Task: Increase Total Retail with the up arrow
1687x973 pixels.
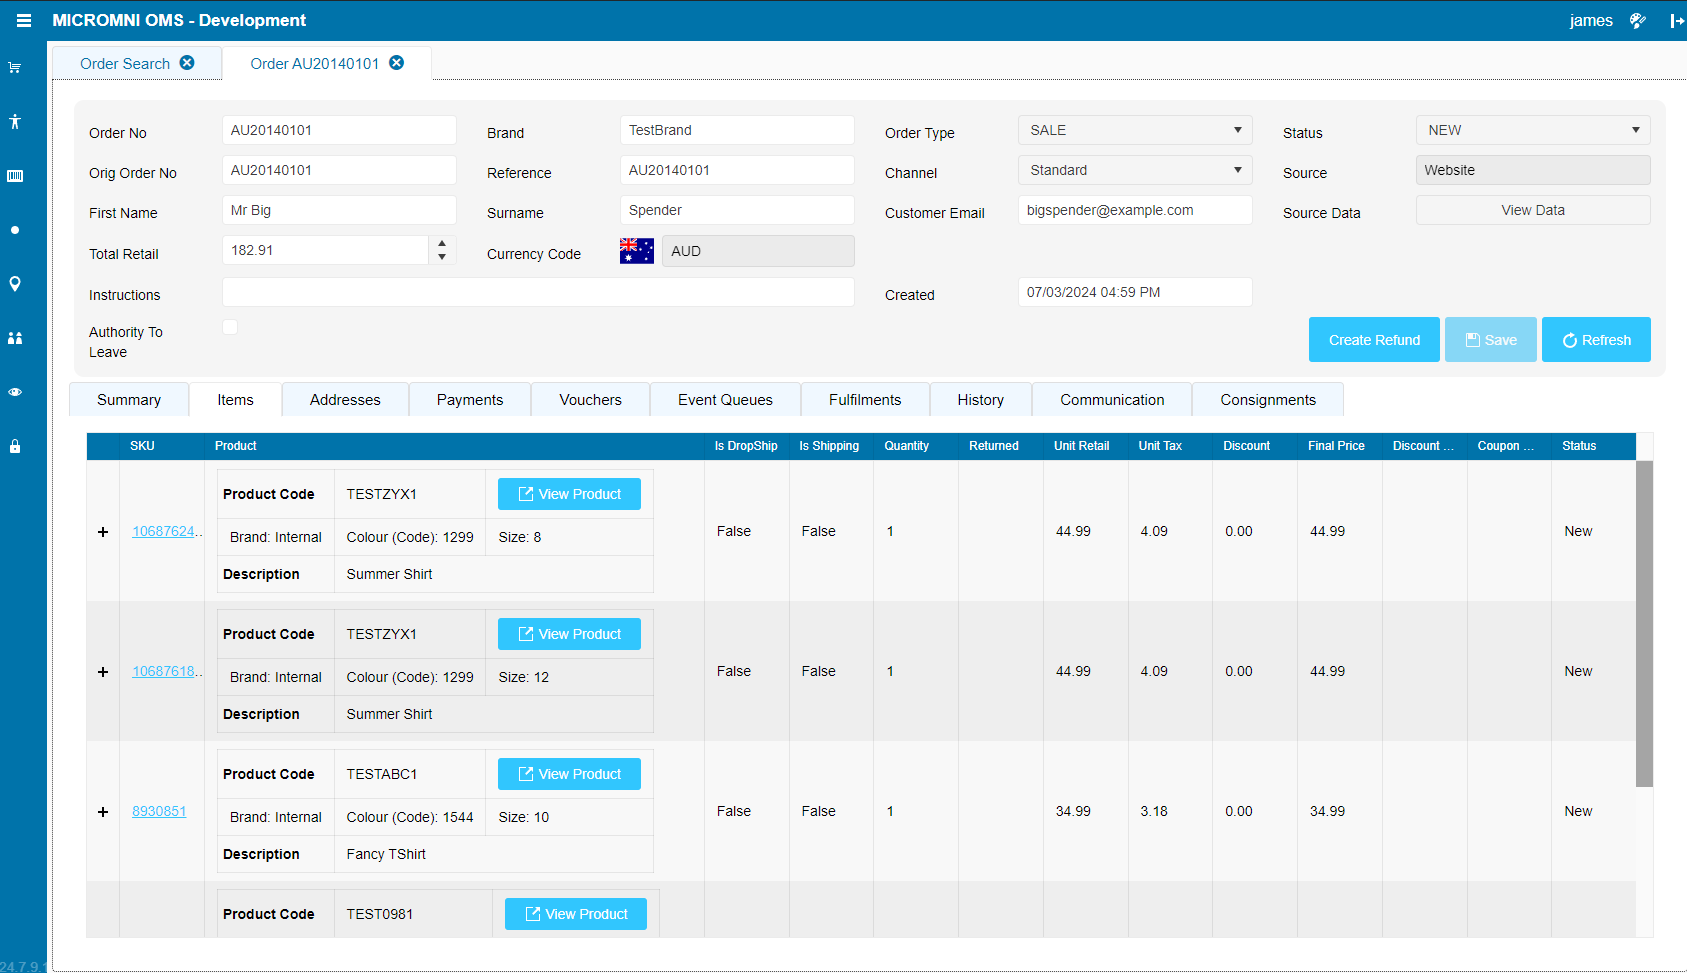Action: pos(442,243)
